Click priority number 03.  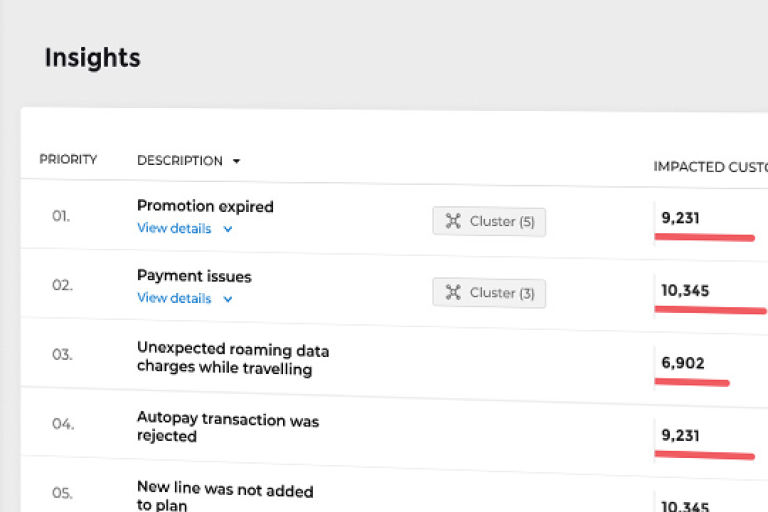point(62,355)
